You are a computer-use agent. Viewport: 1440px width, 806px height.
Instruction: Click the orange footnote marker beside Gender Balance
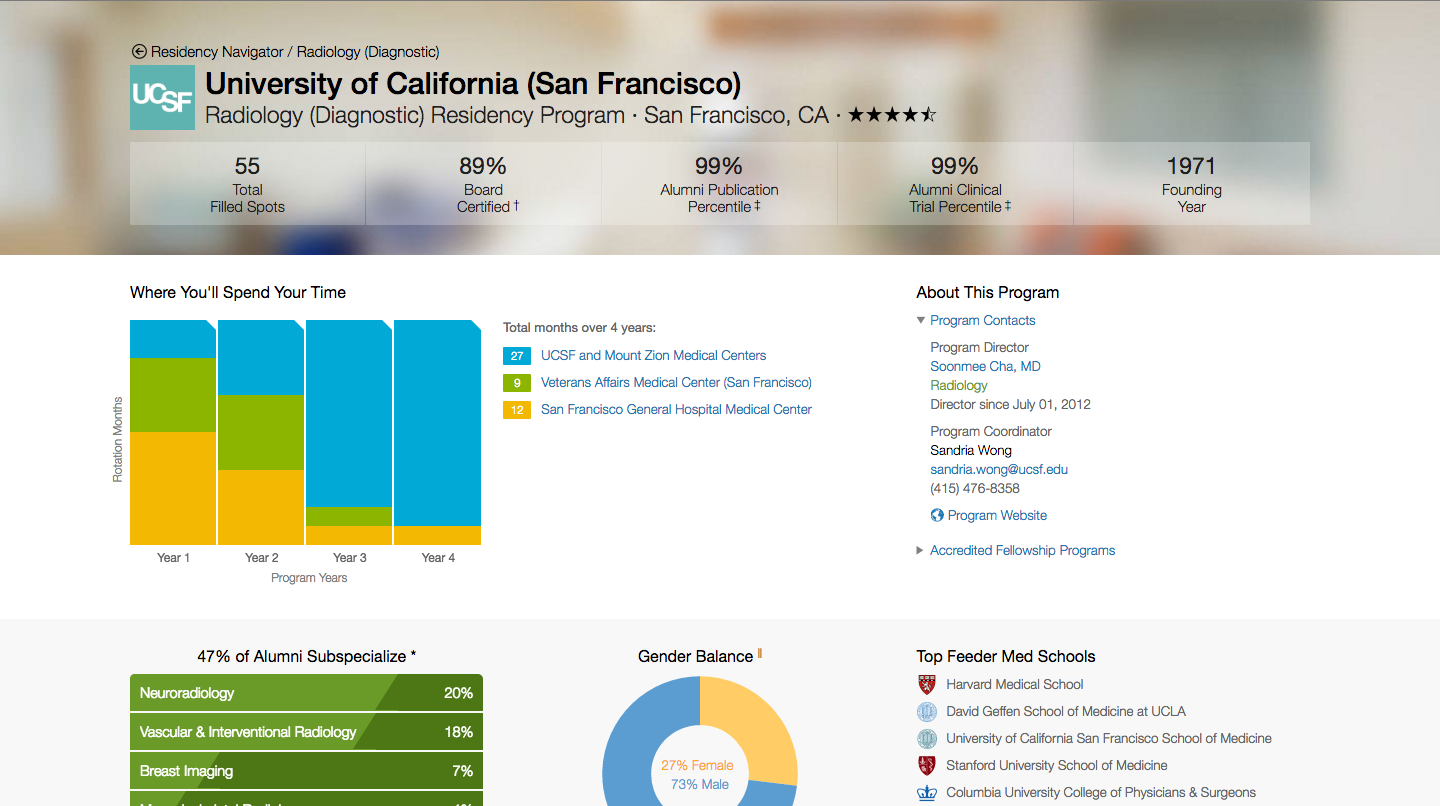(760, 654)
